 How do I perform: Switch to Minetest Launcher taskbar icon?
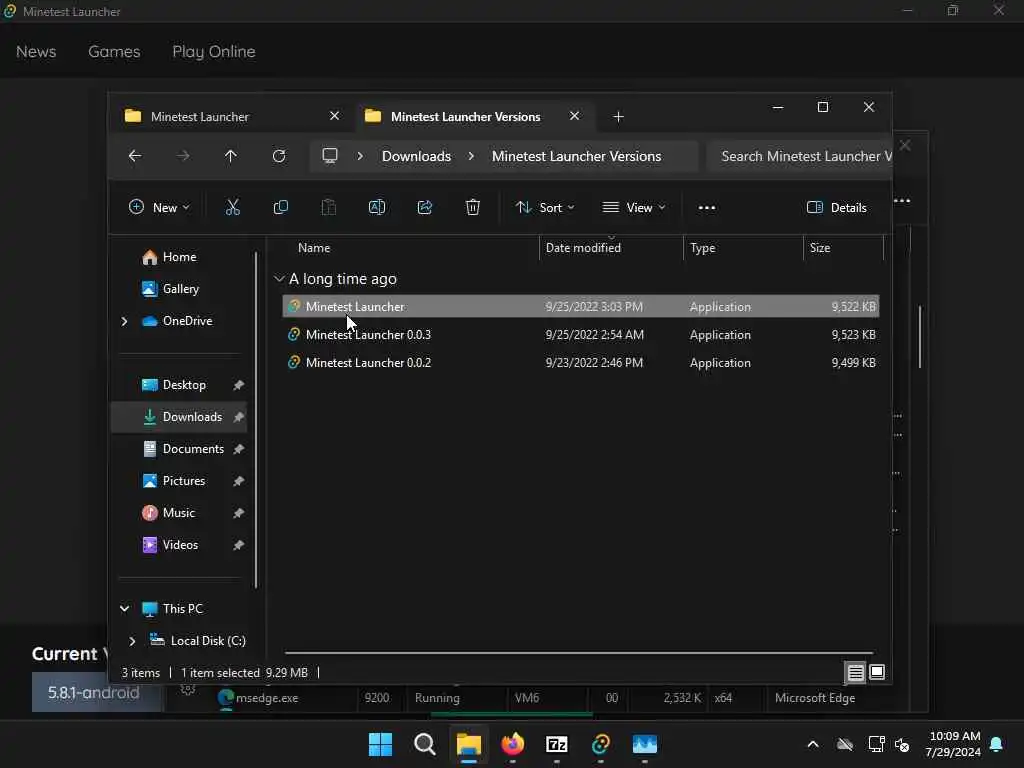tap(601, 744)
